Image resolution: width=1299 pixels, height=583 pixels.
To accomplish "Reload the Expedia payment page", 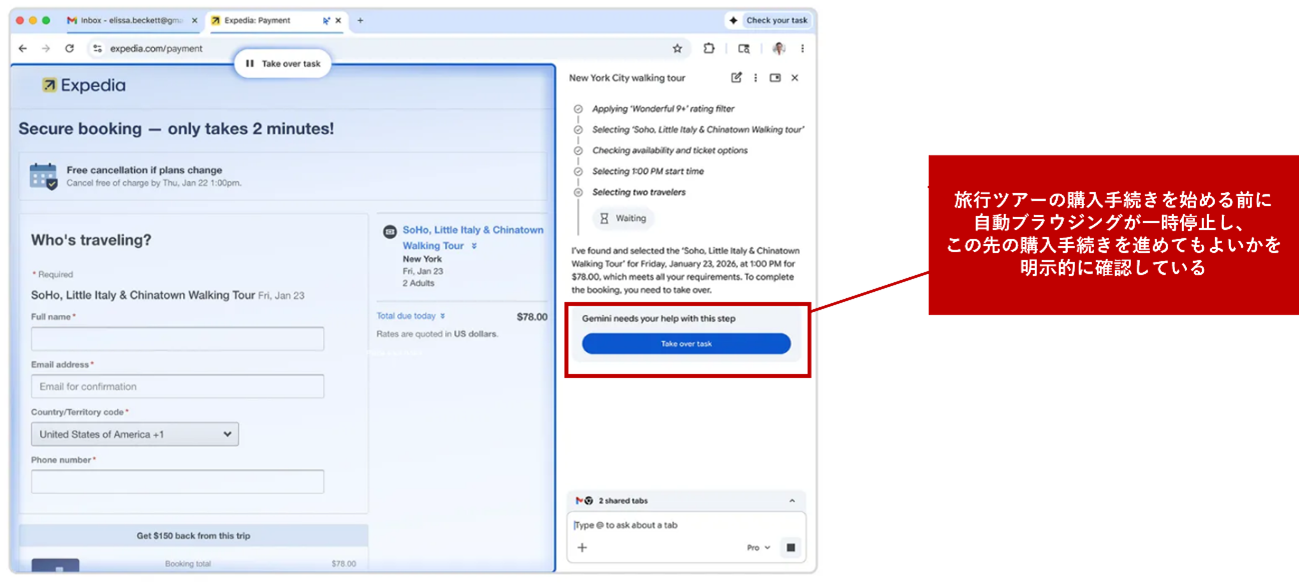I will [69, 48].
